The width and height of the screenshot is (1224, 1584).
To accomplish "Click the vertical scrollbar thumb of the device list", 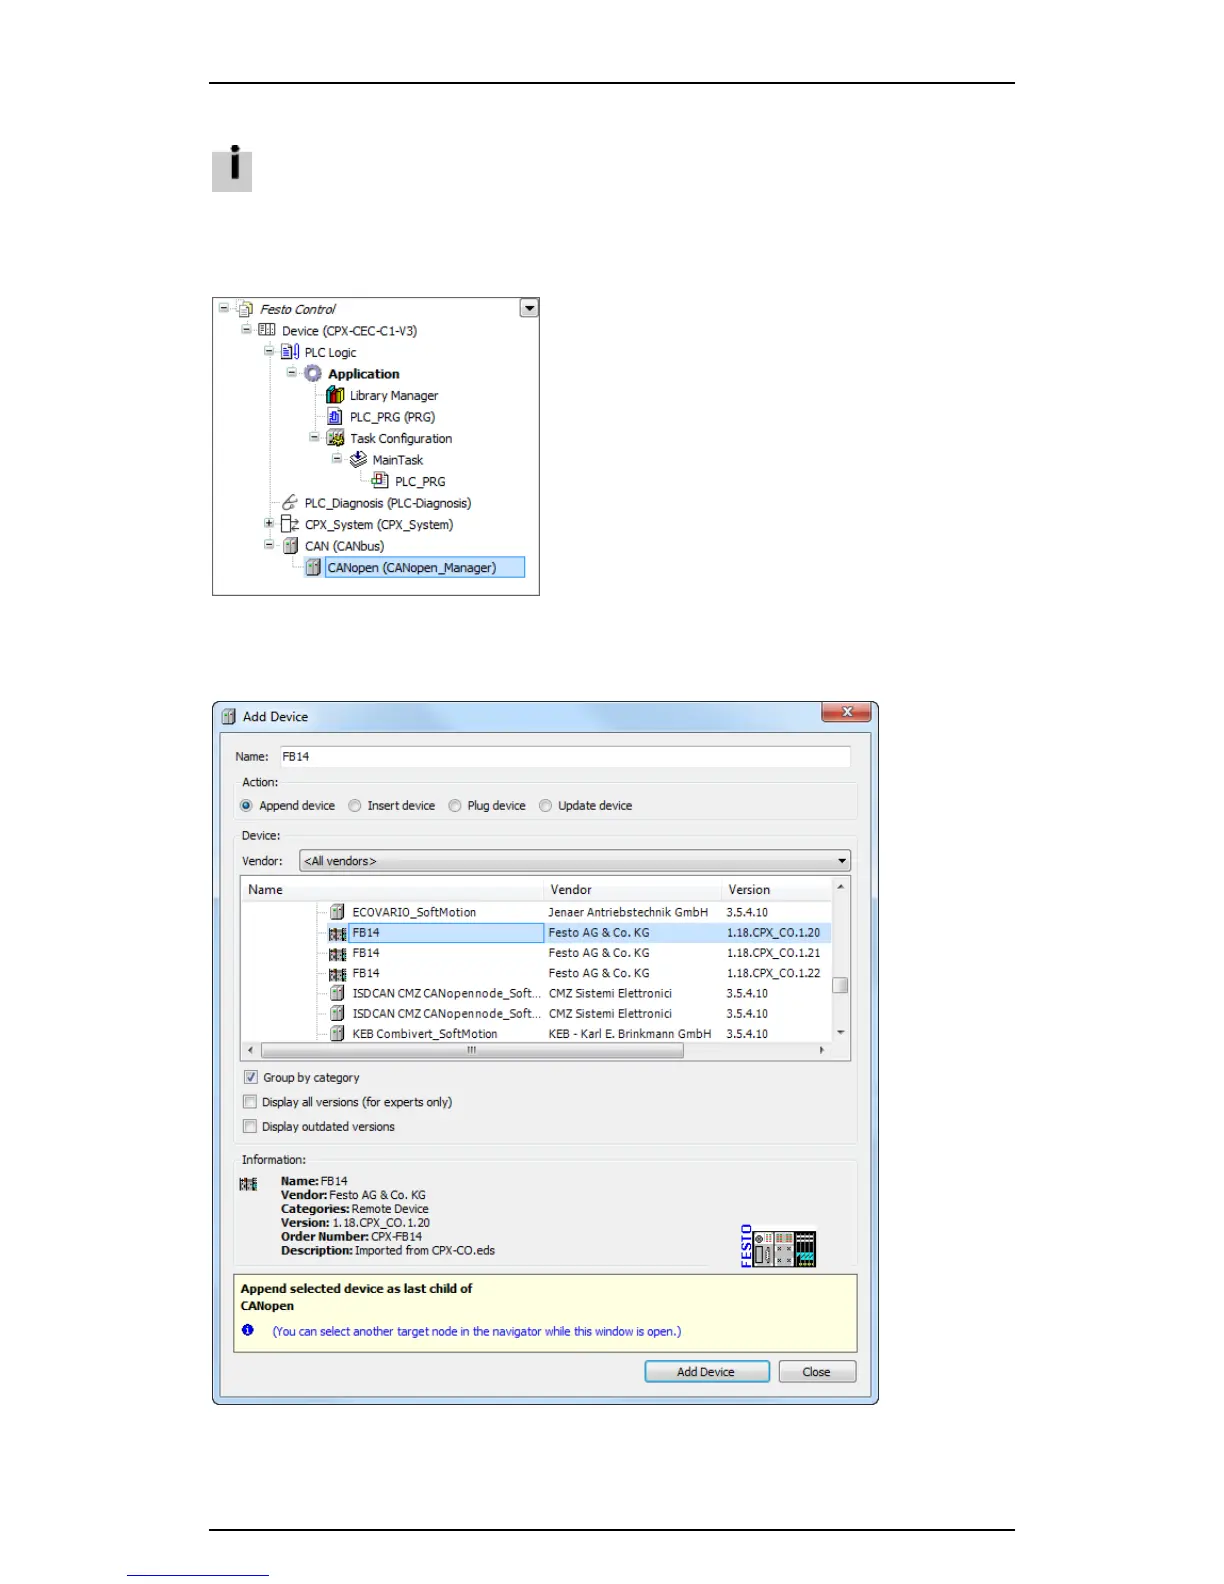I will pyautogui.click(x=841, y=985).
